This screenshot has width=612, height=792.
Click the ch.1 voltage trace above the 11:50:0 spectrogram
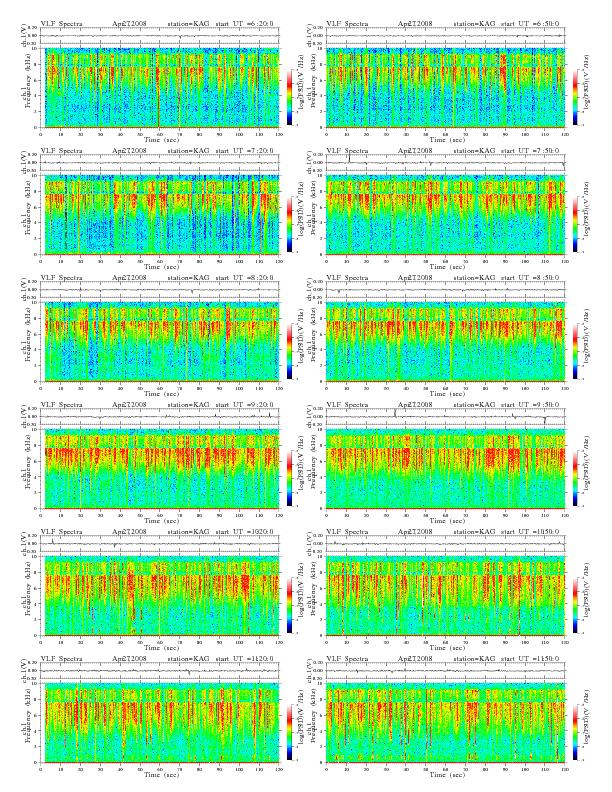pos(445,671)
